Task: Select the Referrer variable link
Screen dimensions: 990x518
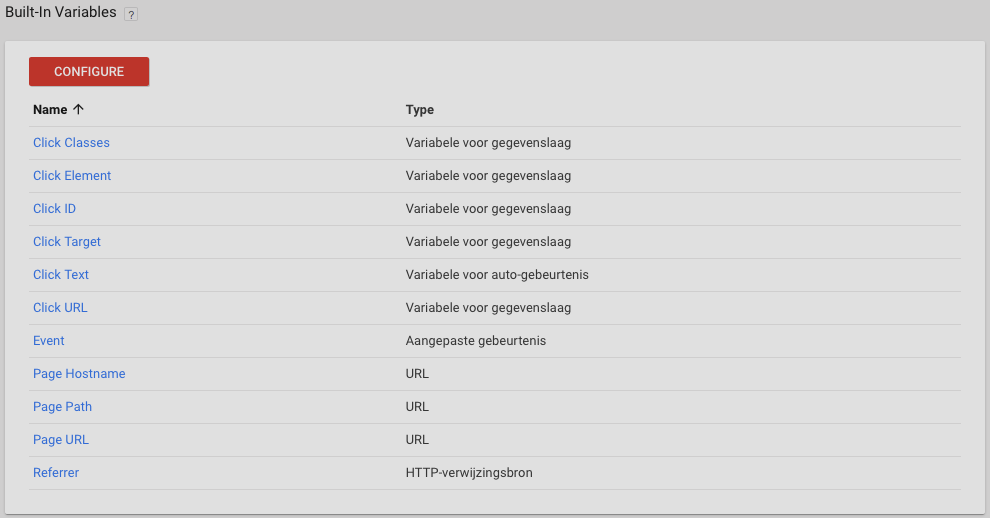Action: pos(56,473)
